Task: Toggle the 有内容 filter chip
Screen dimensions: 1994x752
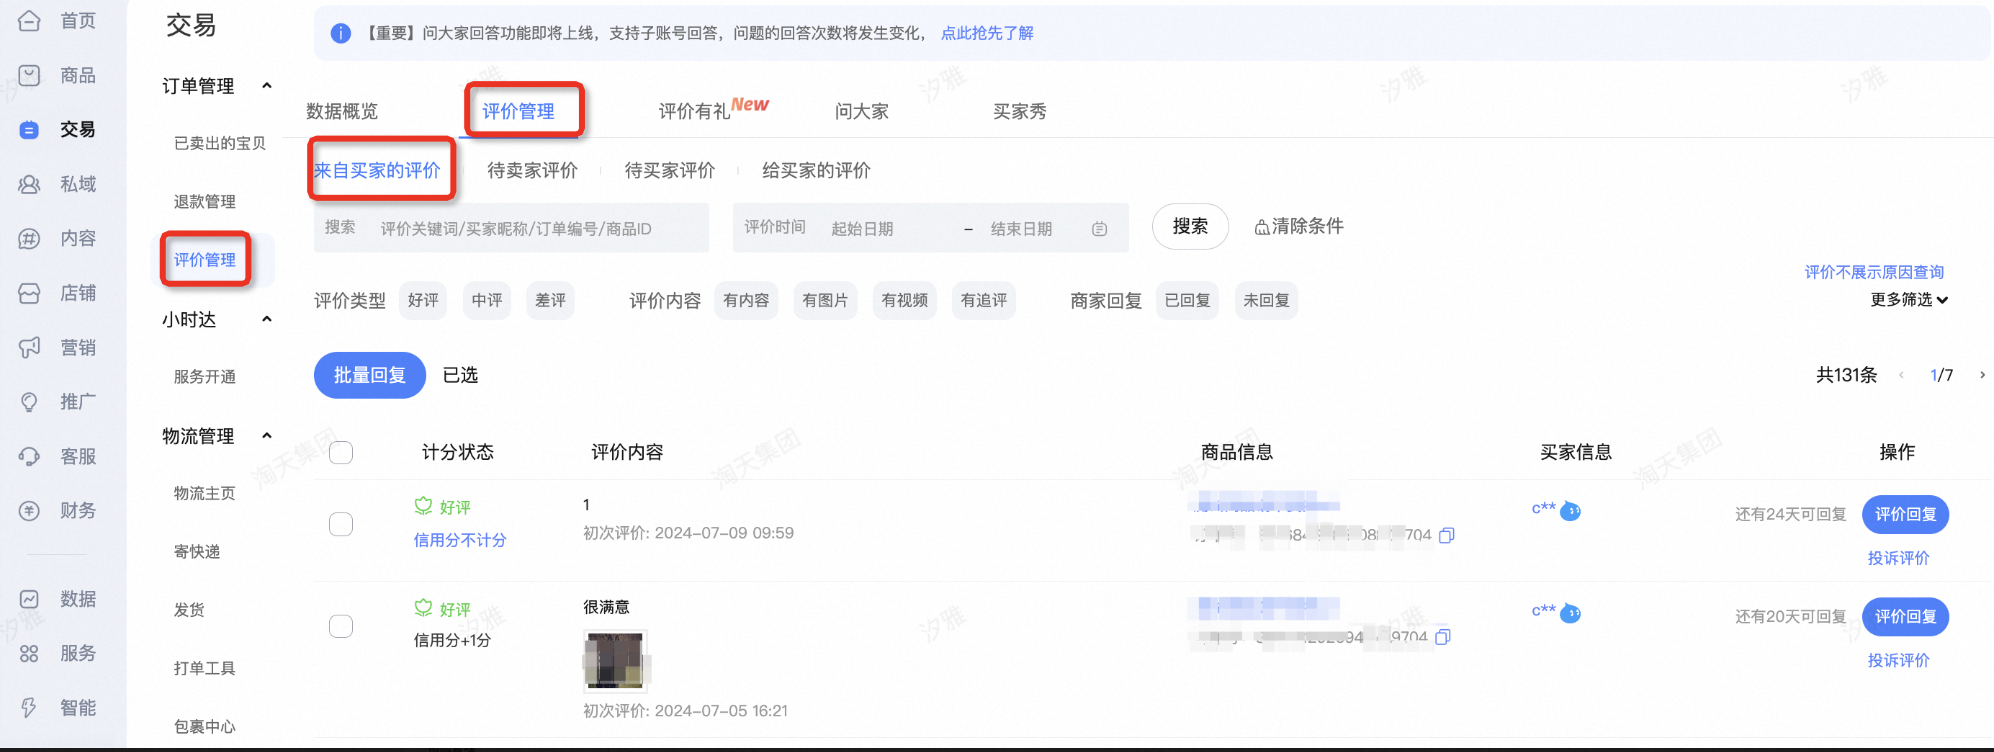Action: (746, 300)
